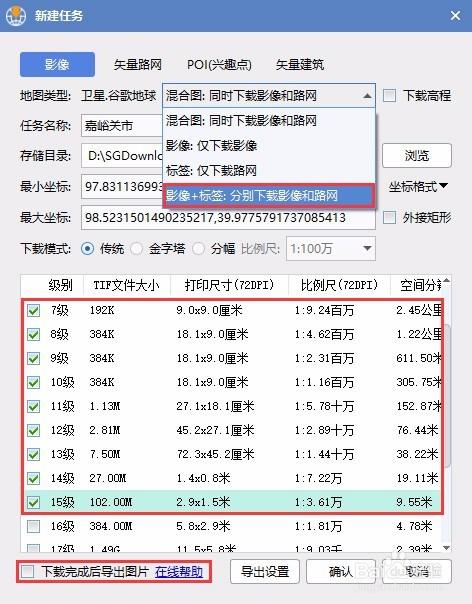Image resolution: width=472 pixels, height=604 pixels.
Task: Click the 102.00M file size cell
Action: [111, 502]
